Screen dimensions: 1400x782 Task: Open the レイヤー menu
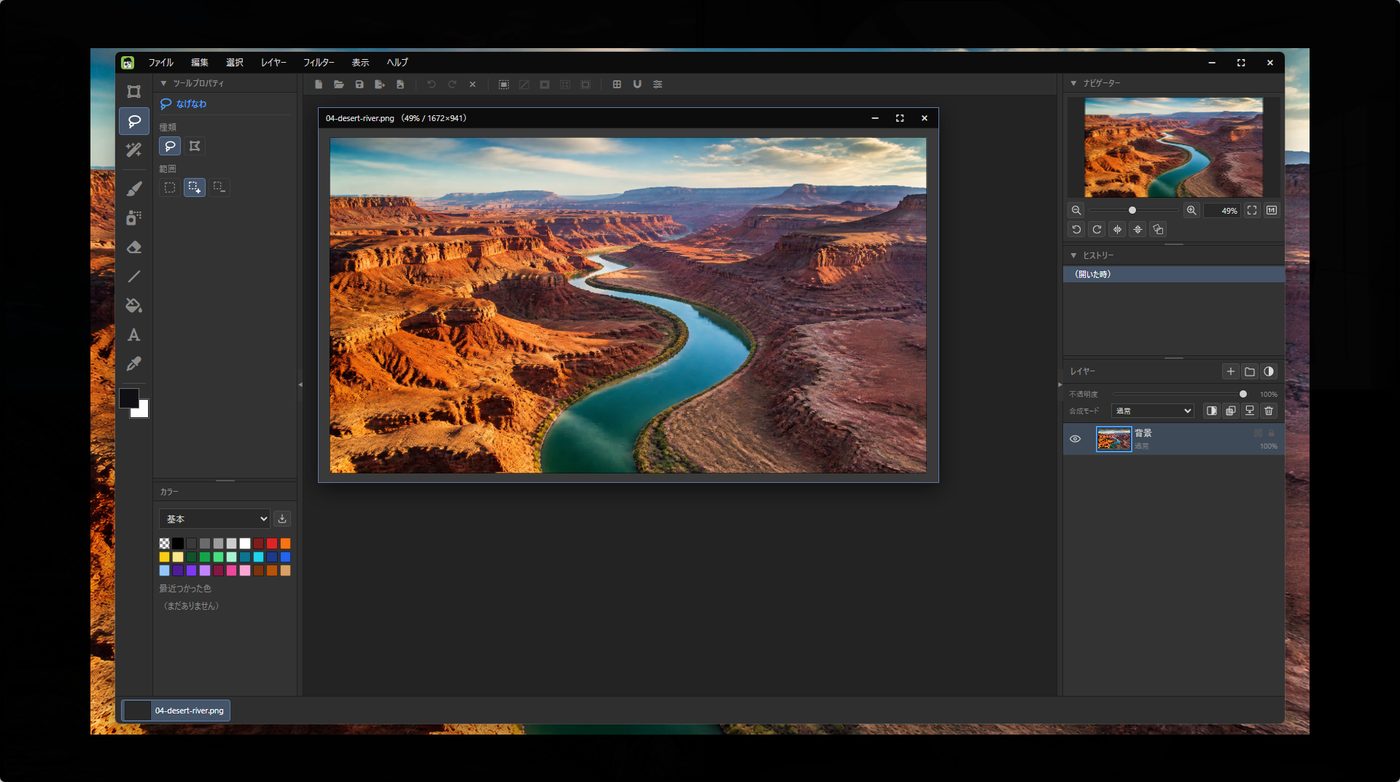(x=274, y=62)
